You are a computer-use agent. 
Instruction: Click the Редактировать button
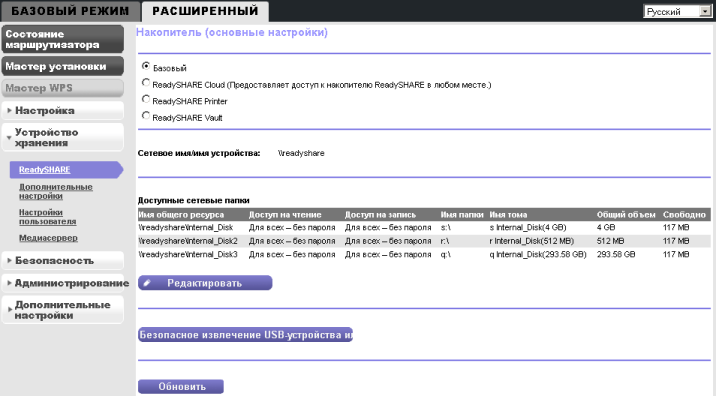tap(205, 283)
